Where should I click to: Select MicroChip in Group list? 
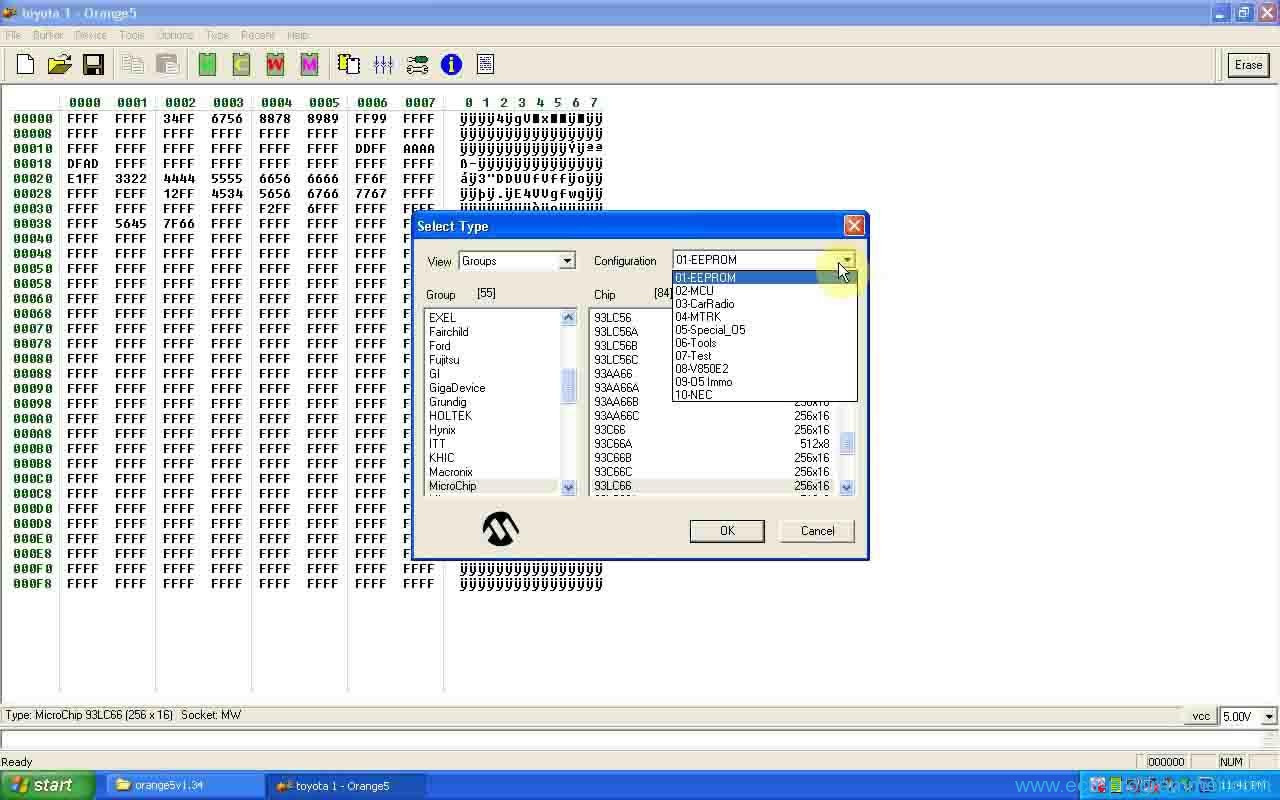pos(492,486)
